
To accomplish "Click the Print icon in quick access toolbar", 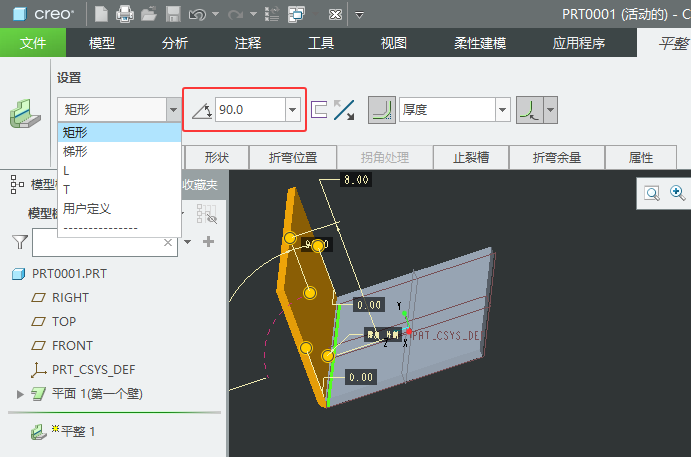I will coord(125,14).
